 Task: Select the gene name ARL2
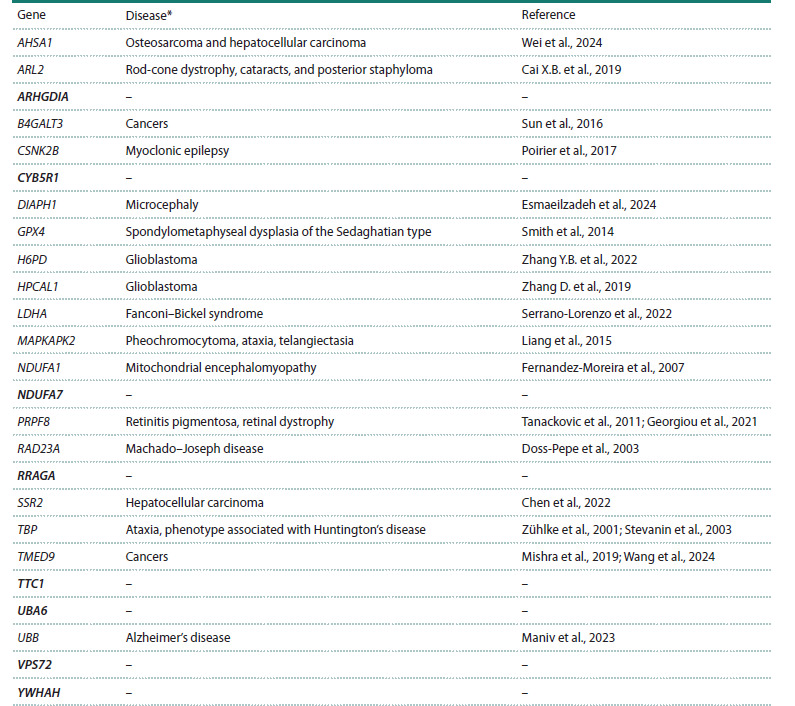tap(30, 69)
